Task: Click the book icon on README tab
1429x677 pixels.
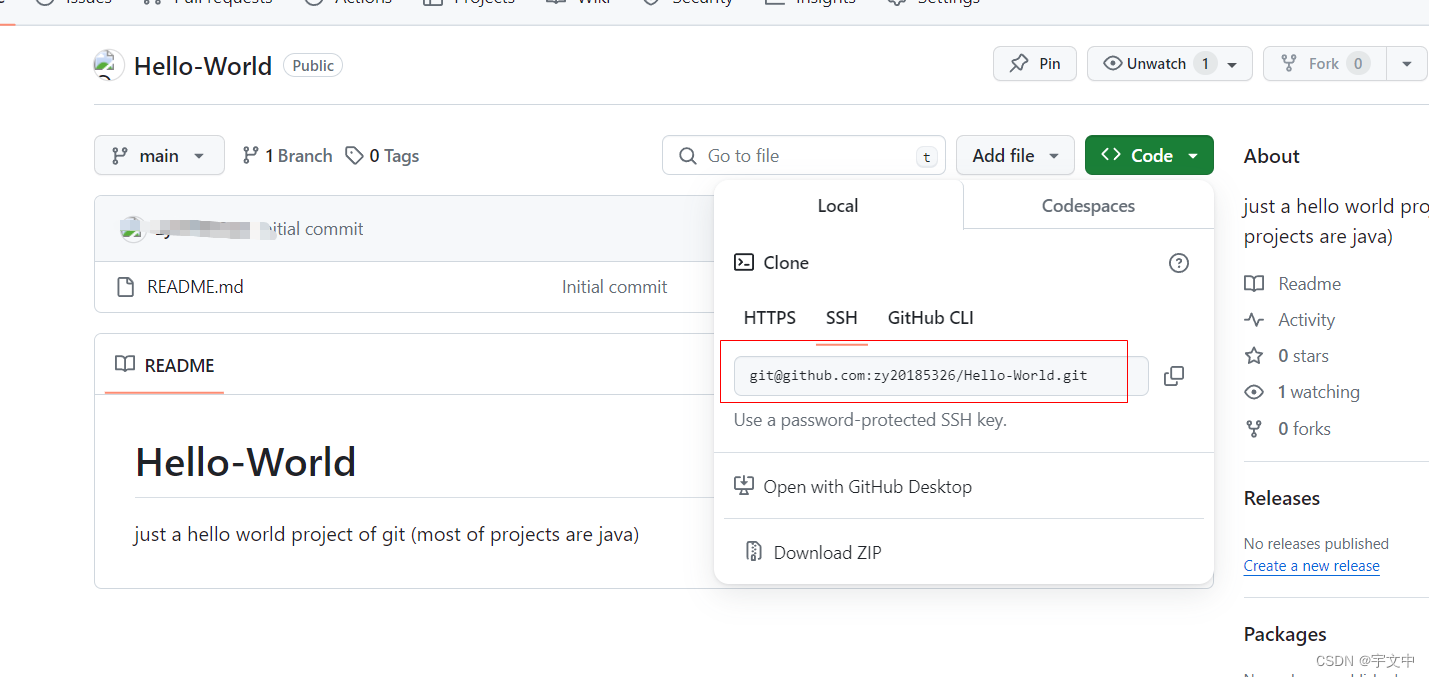Action: click(125, 364)
